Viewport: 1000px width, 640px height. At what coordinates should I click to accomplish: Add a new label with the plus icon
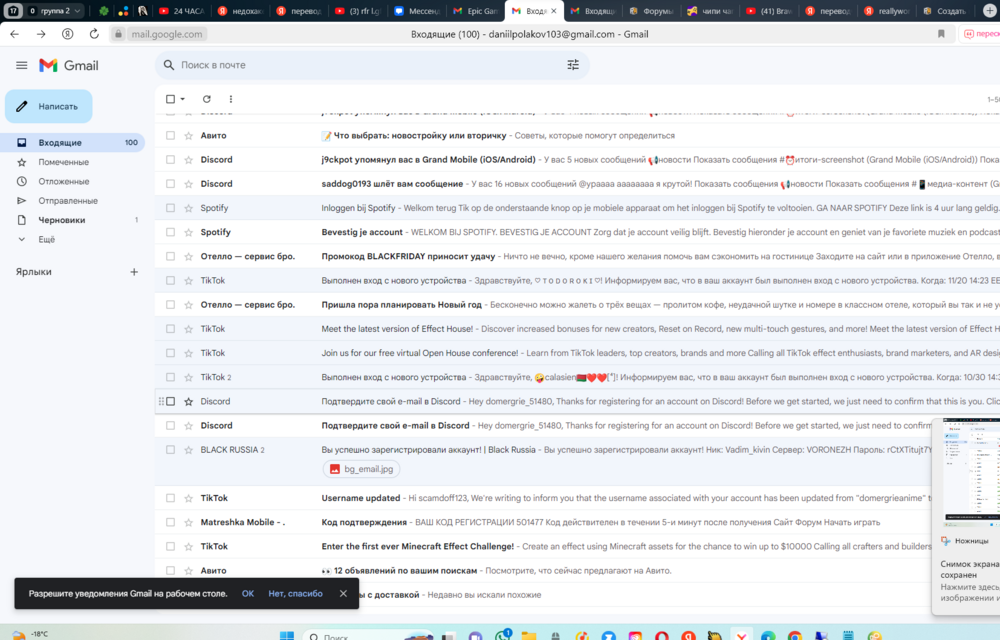(134, 272)
